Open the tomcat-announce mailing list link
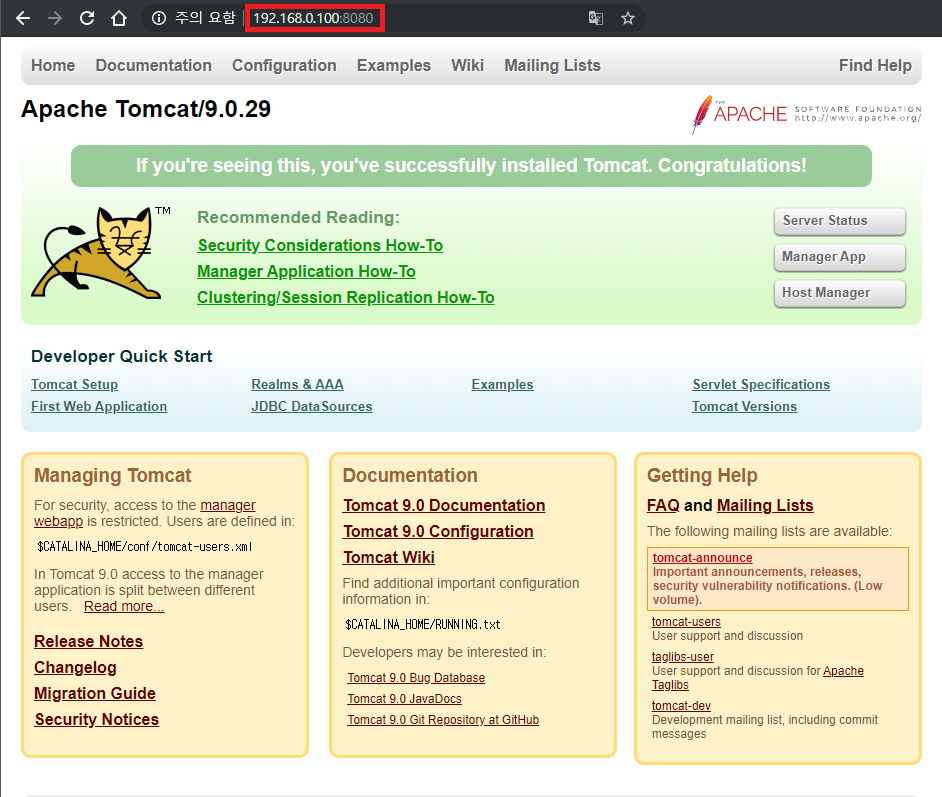This screenshot has width=942, height=797. pyautogui.click(x=702, y=558)
